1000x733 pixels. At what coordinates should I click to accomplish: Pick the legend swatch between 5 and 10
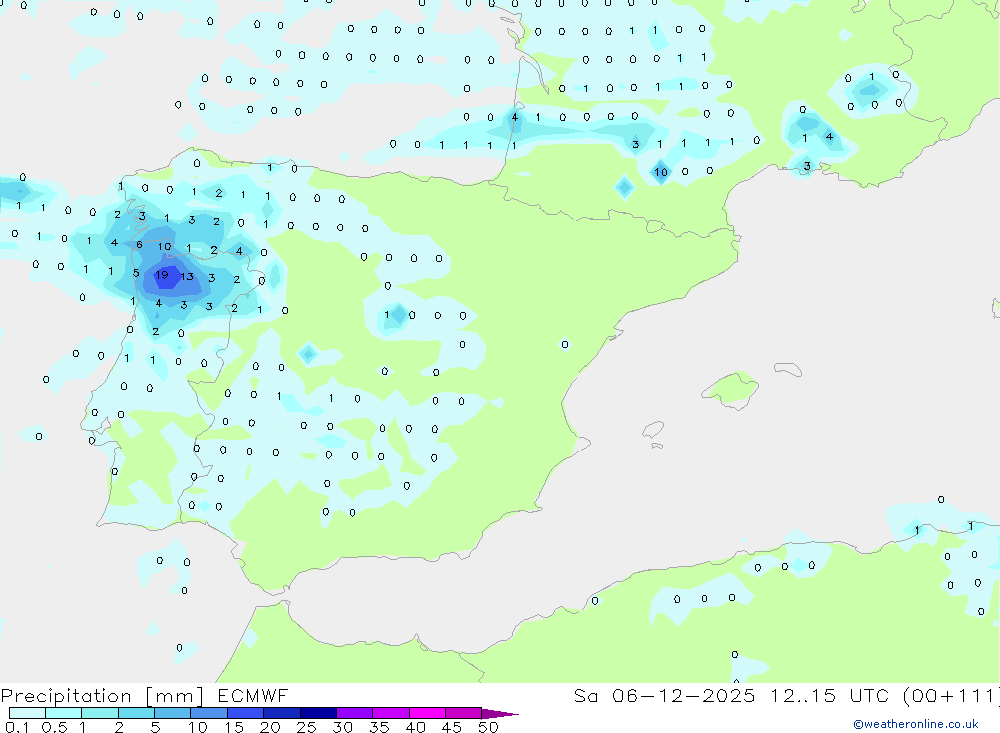(173, 713)
